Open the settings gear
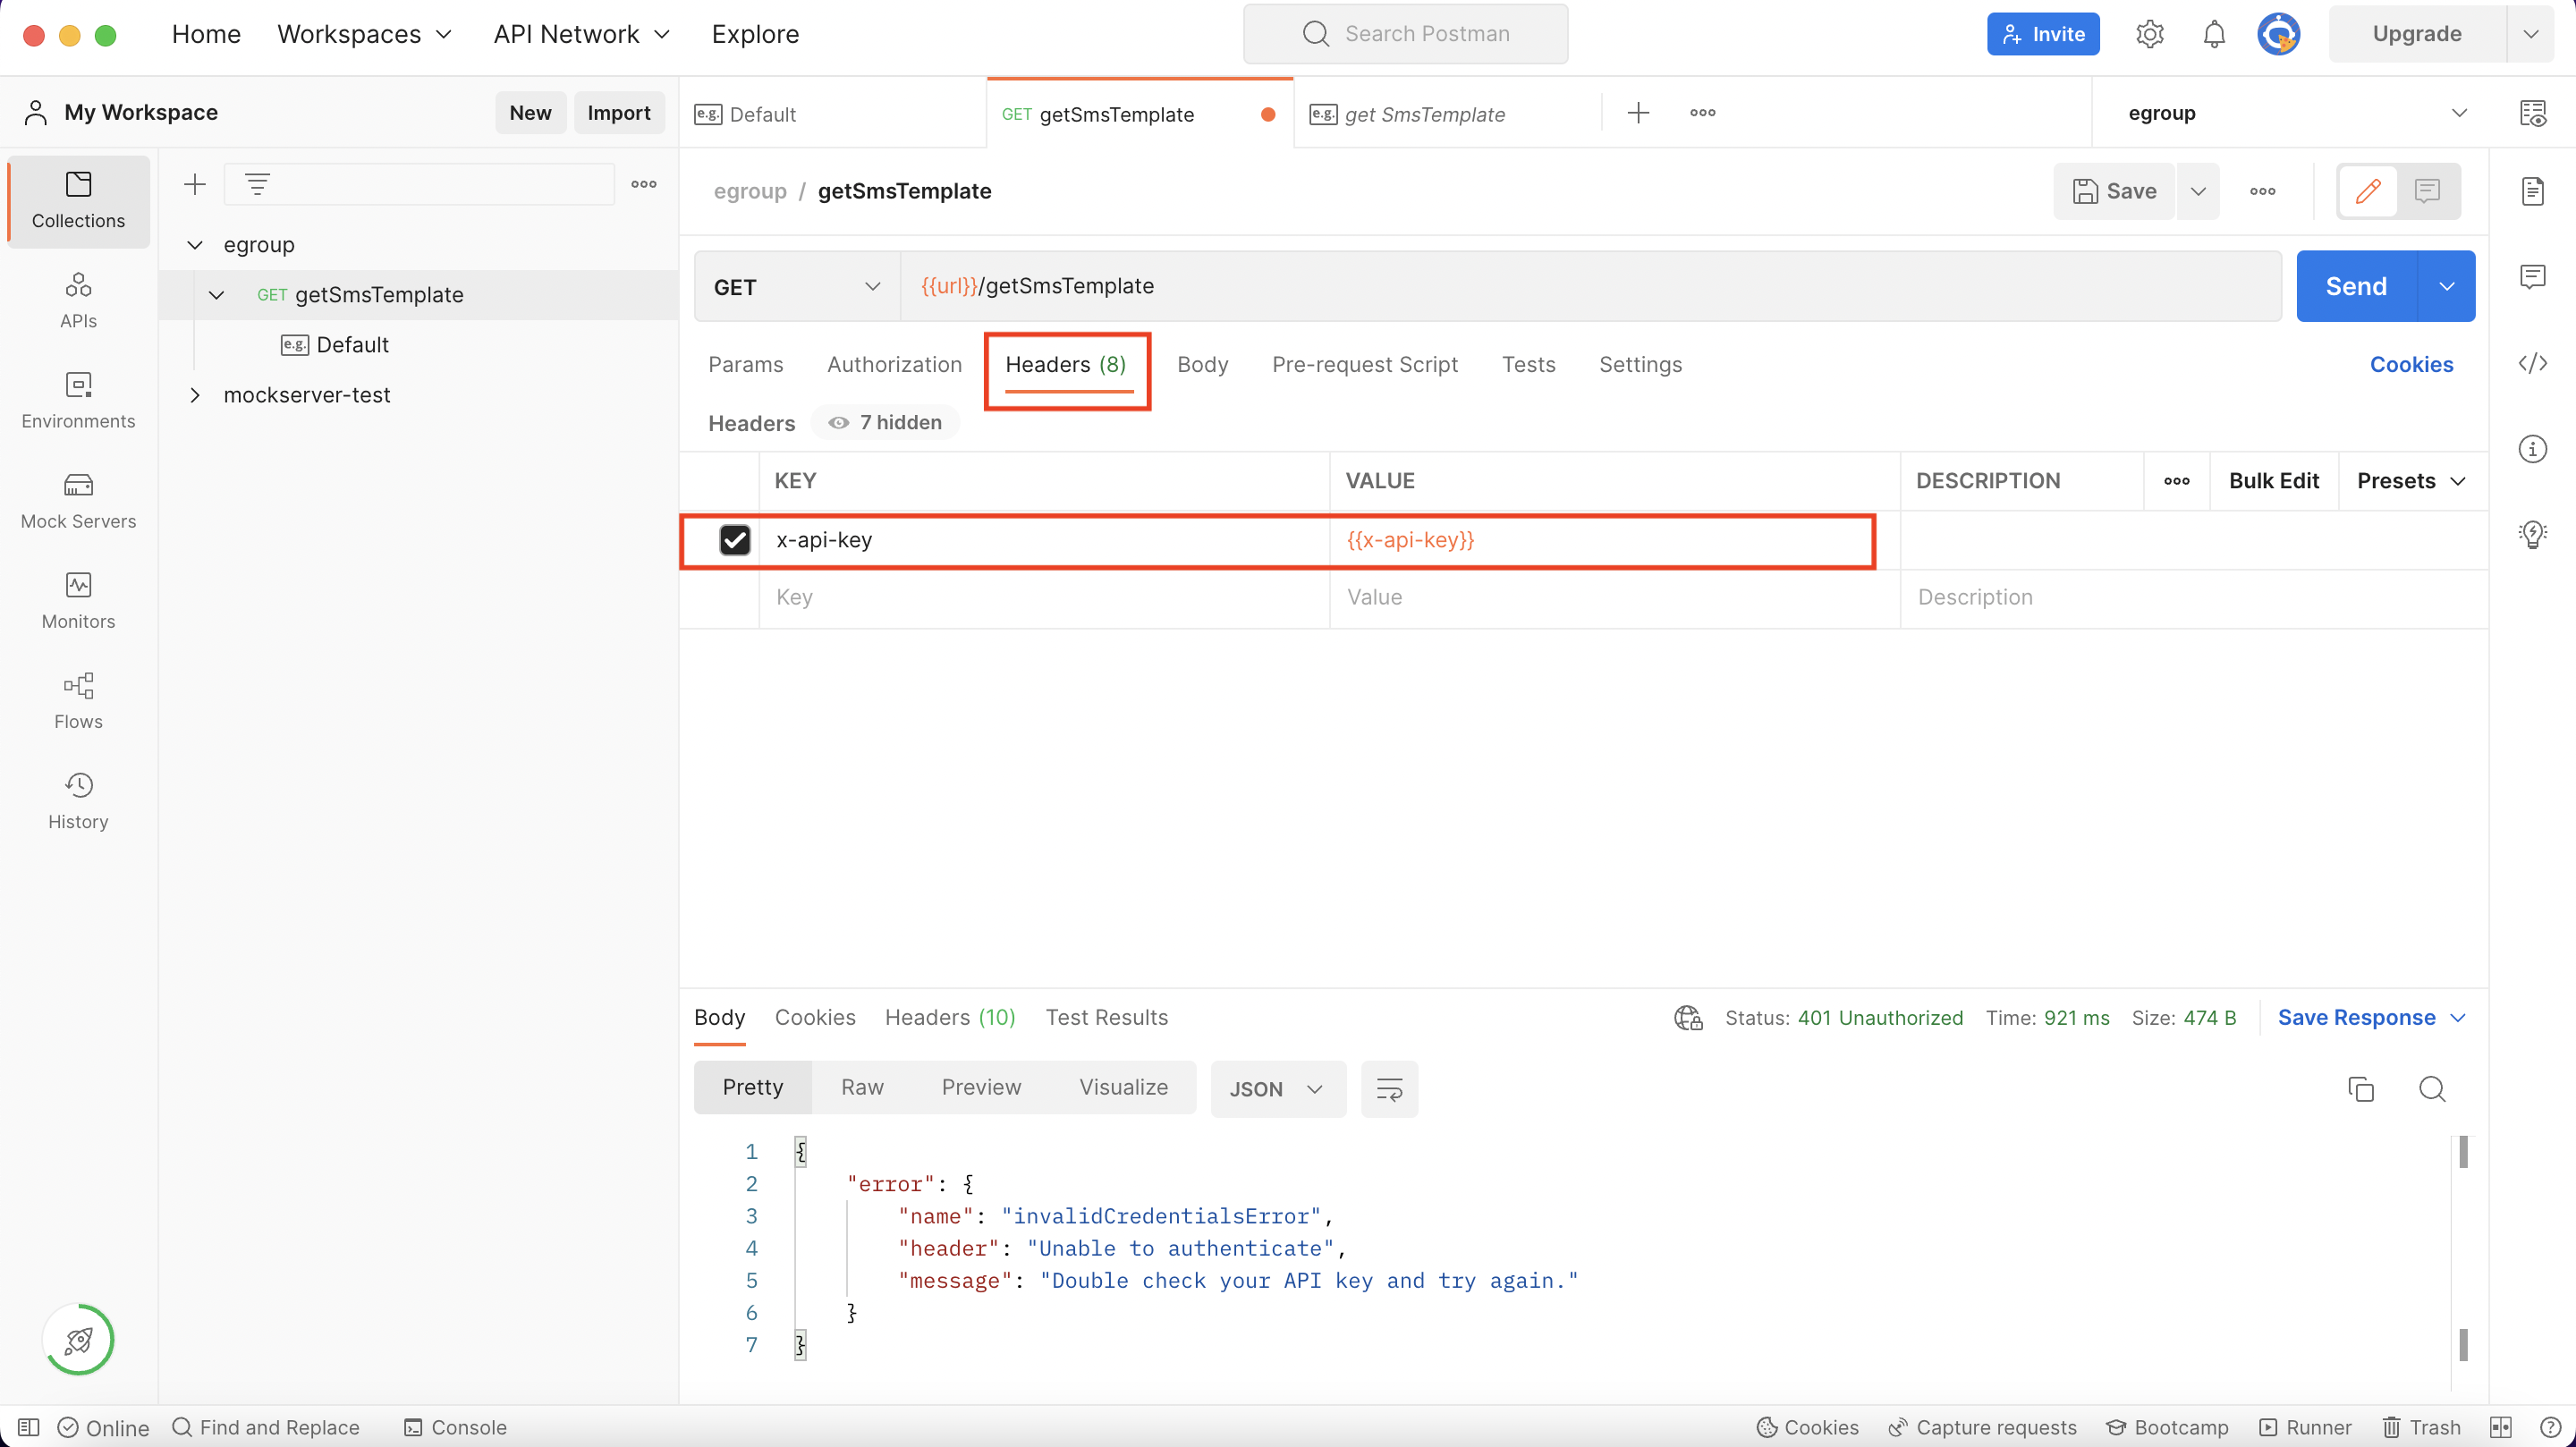This screenshot has width=2576, height=1447. 2149,33
